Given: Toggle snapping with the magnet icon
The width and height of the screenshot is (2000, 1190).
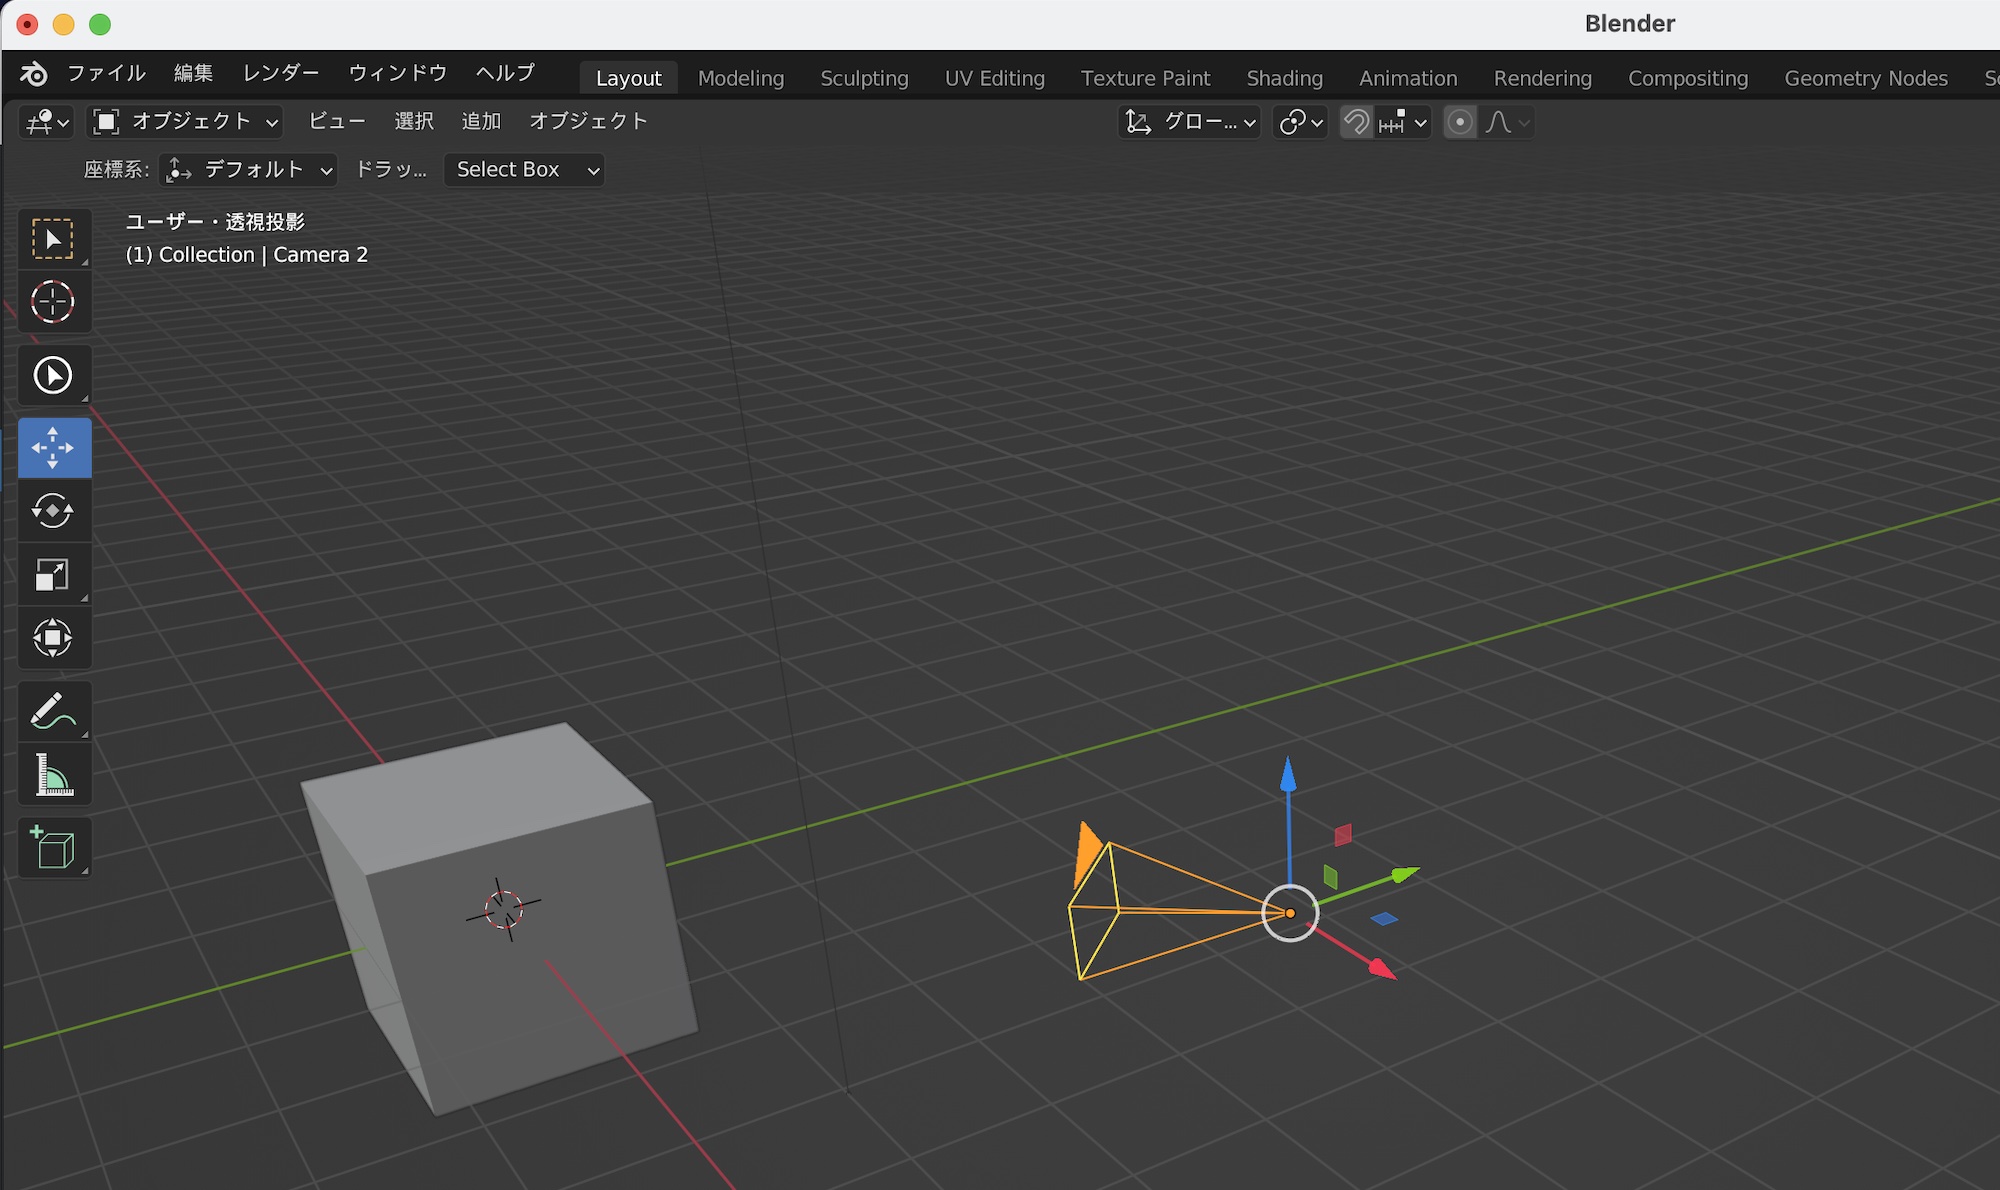Looking at the screenshot, I should tap(1357, 122).
